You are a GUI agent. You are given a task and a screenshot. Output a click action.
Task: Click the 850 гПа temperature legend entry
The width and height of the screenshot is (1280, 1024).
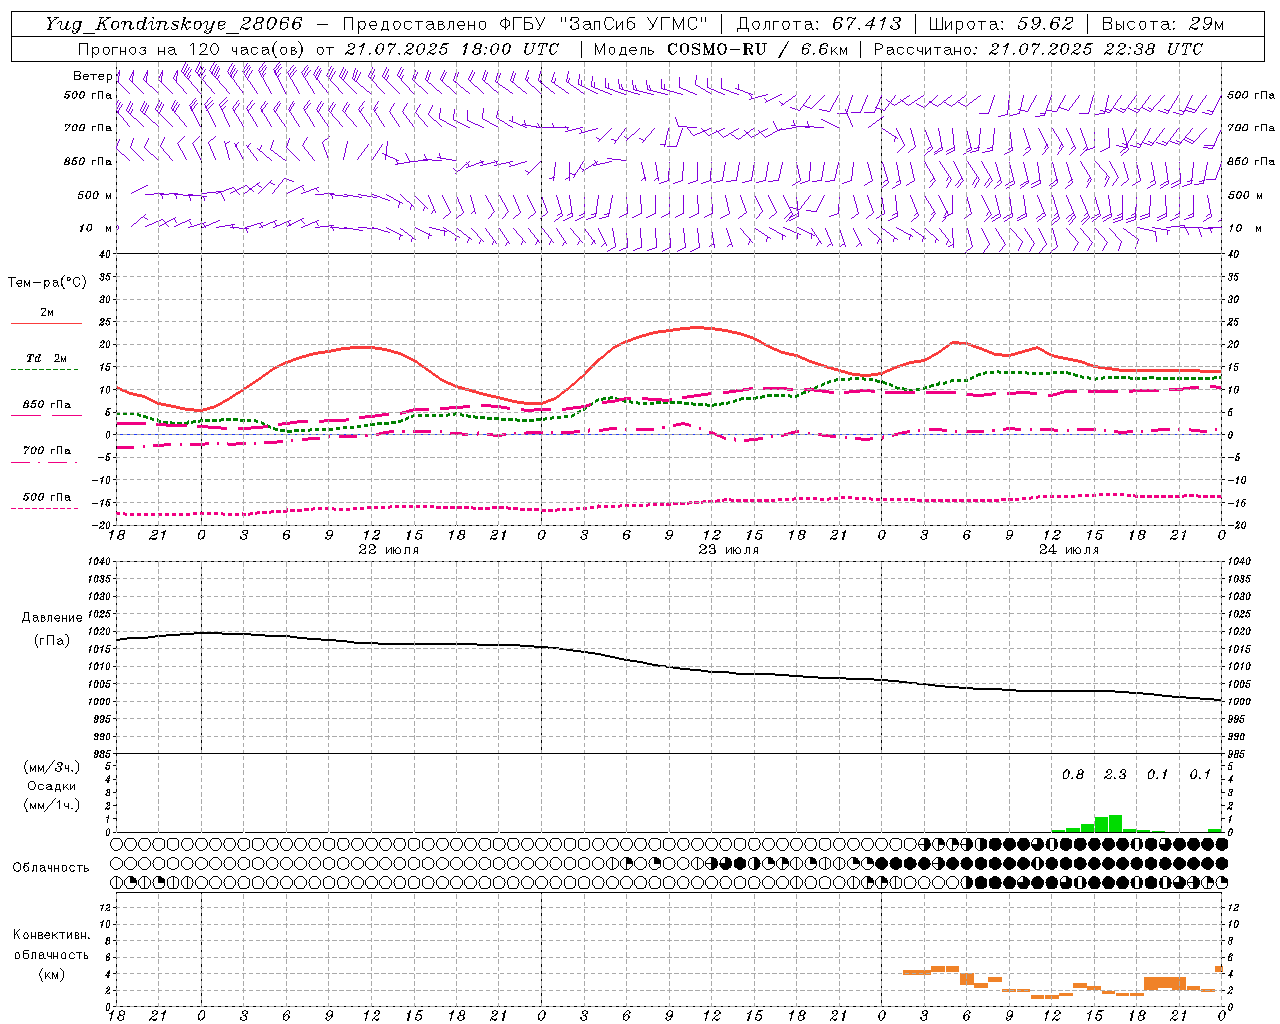tap(47, 405)
